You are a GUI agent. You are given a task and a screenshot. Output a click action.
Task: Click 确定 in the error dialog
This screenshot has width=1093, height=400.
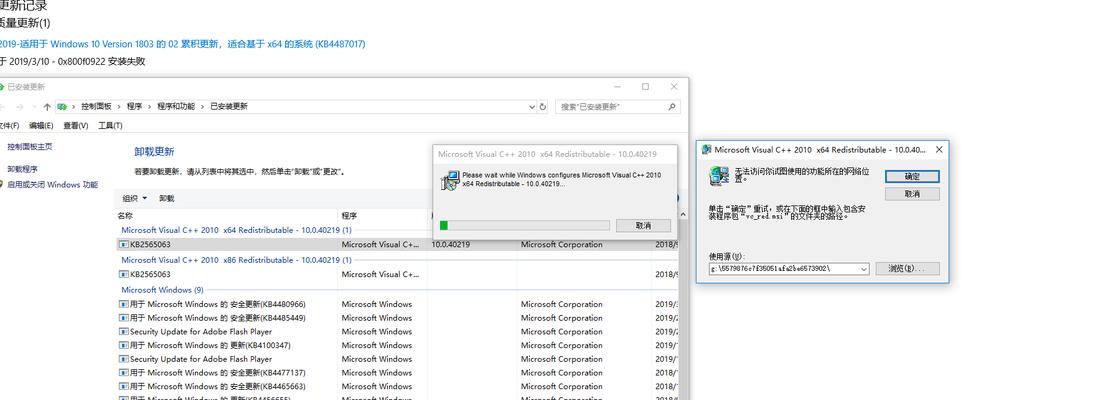click(912, 176)
